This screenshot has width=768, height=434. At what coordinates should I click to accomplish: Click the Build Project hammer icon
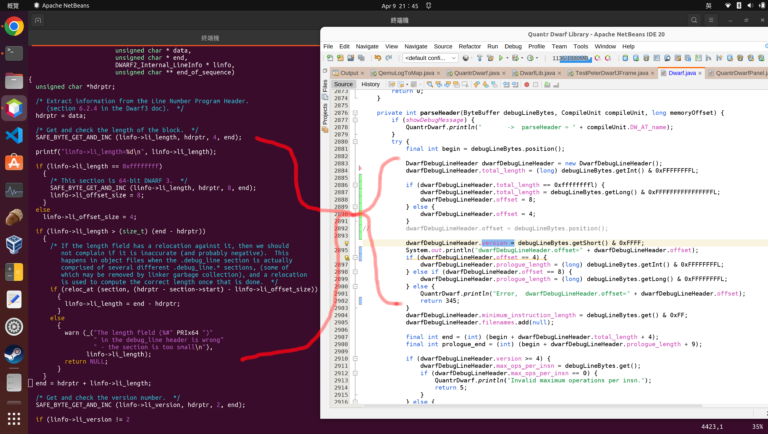(x=480, y=58)
